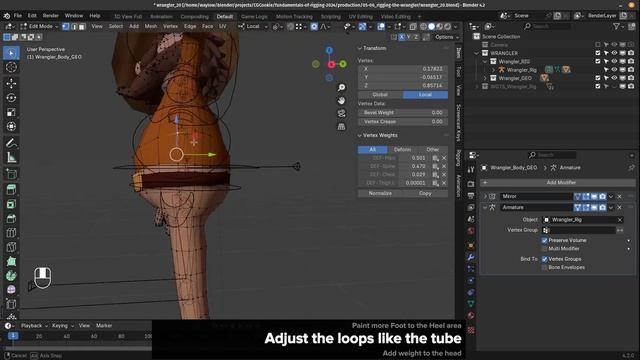Viewport: 640px width, 360px height.
Task: Open the Render menu
Action: point(51,16)
